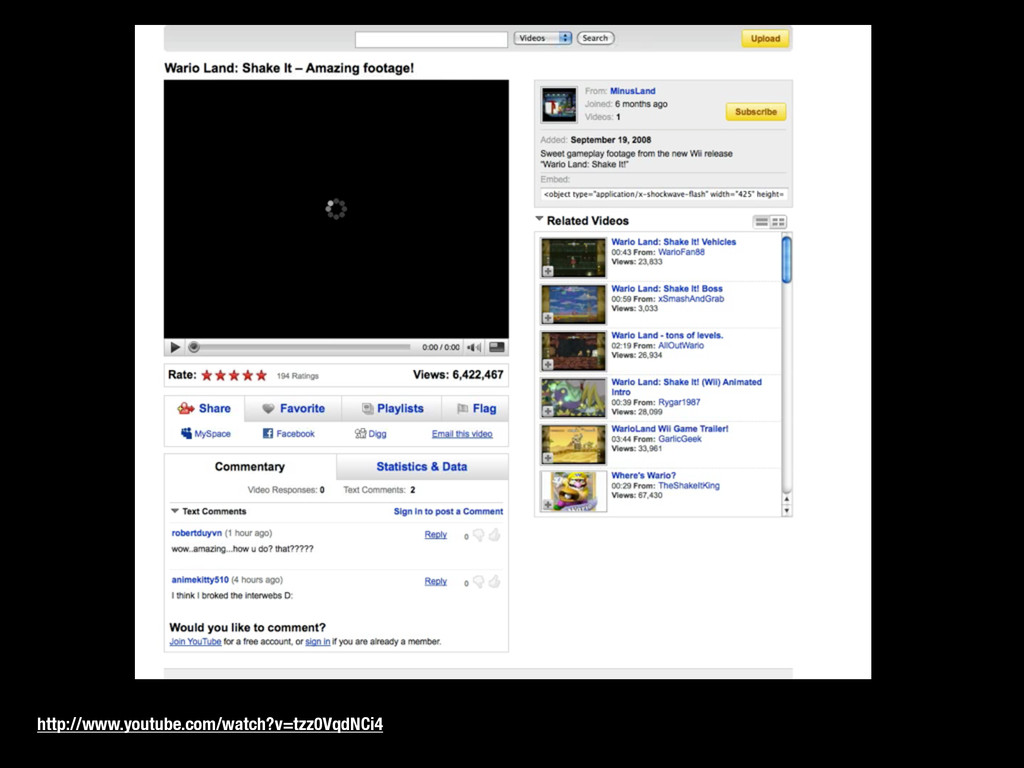The width and height of the screenshot is (1024, 768).
Task: Open Wario Land: Shake It! Boss video
Action: coord(667,288)
